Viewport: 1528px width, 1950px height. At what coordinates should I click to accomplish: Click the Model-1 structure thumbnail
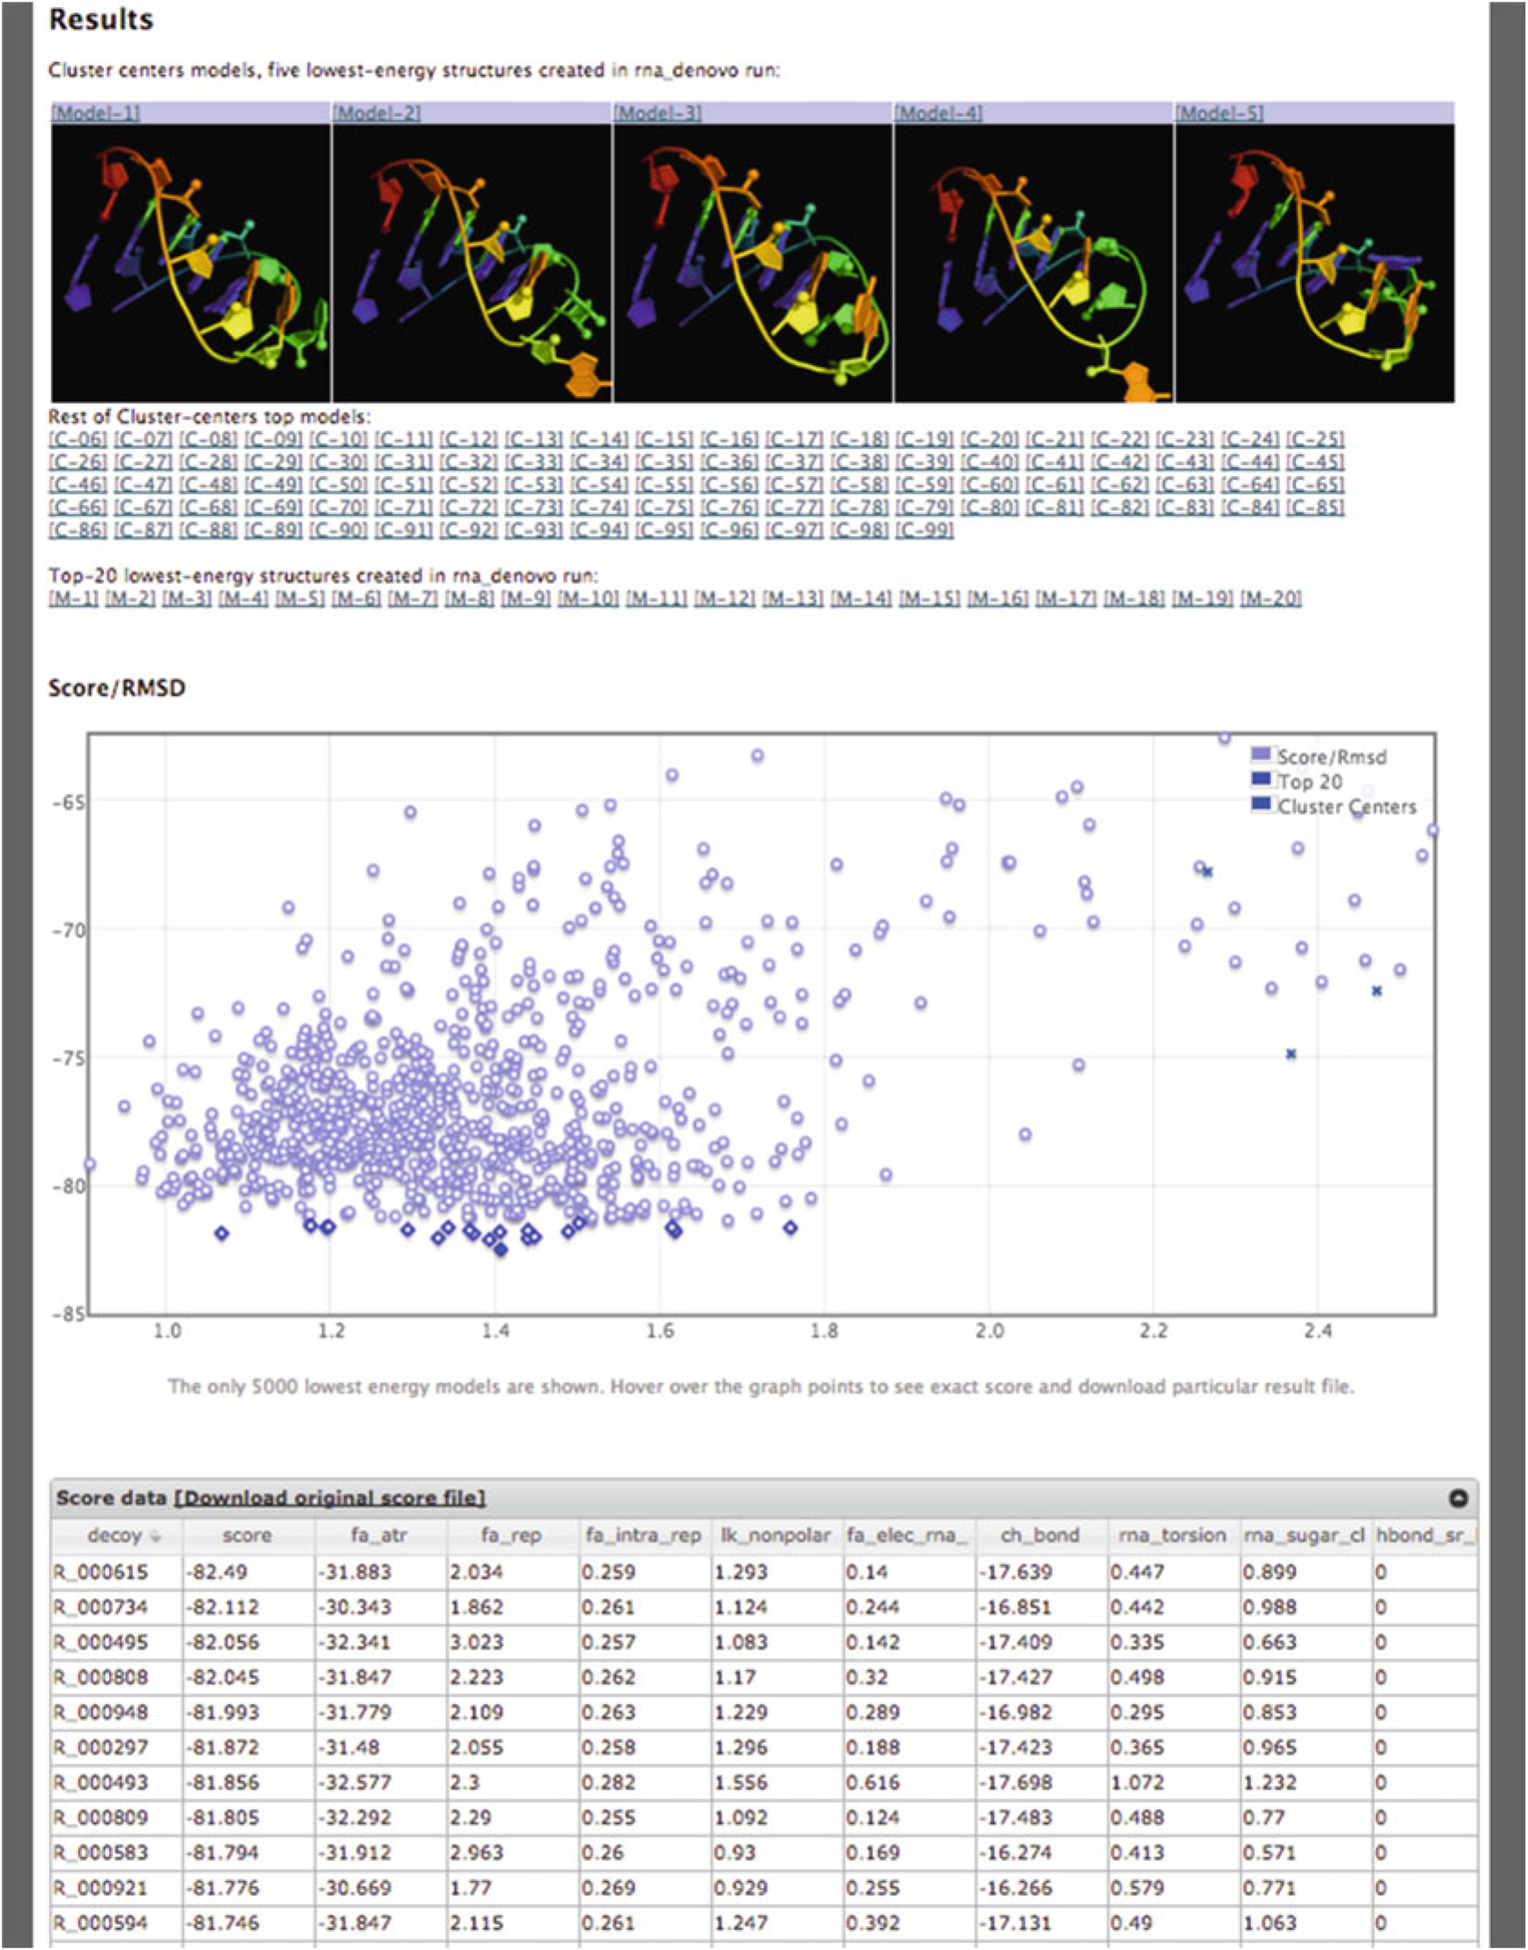[191, 263]
